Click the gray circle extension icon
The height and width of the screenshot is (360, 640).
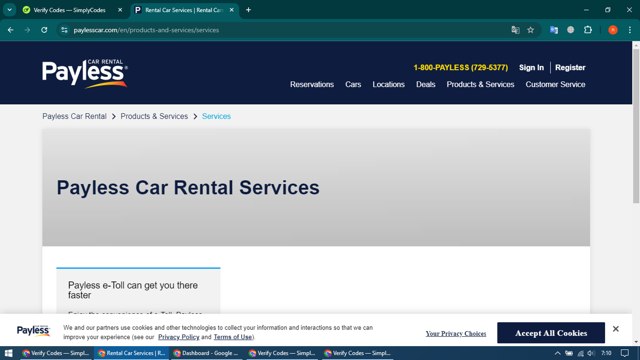coord(571,30)
